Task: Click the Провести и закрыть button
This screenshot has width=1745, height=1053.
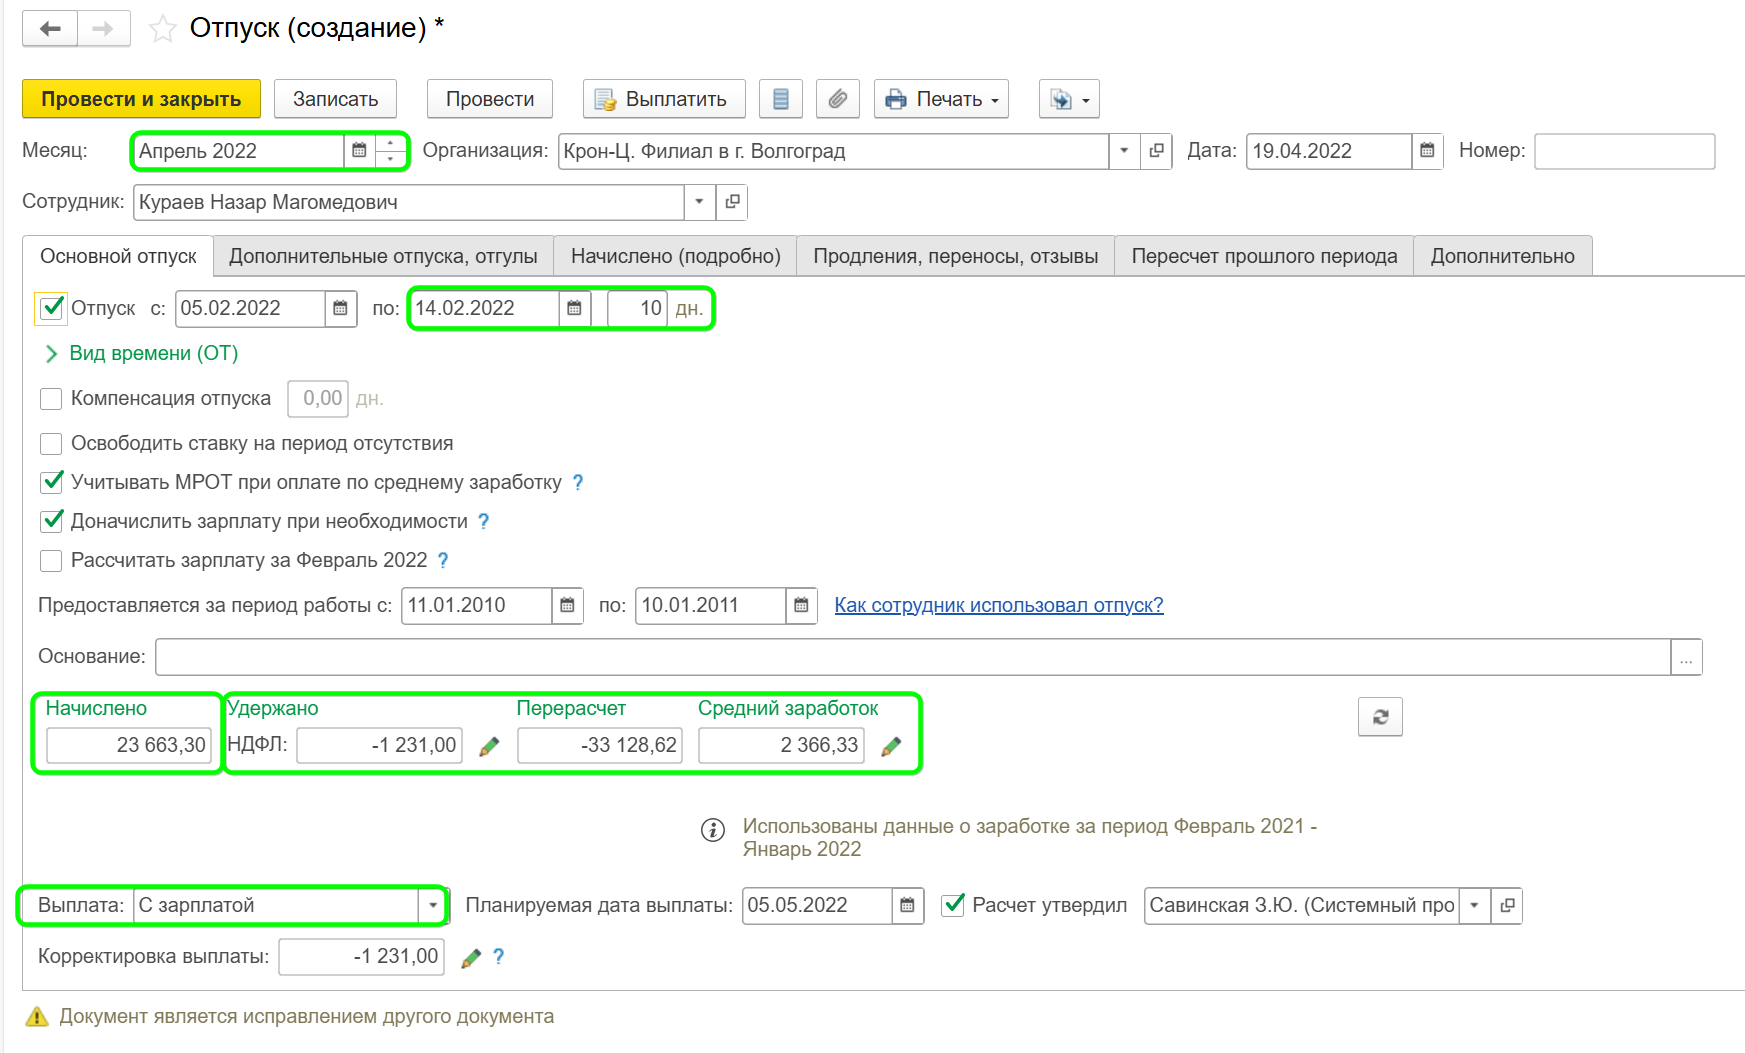Action: click(x=141, y=99)
